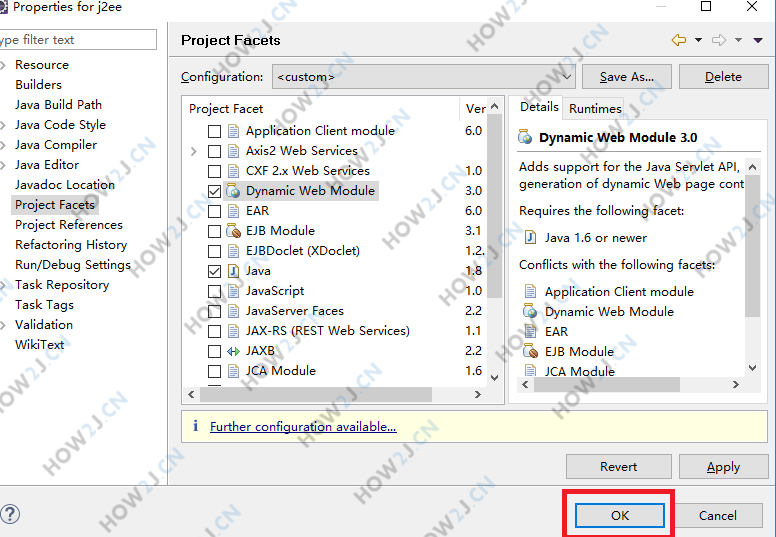Image resolution: width=776 pixels, height=537 pixels.
Task: Click the EJB Module icon in conflicts list
Action: tap(530, 351)
